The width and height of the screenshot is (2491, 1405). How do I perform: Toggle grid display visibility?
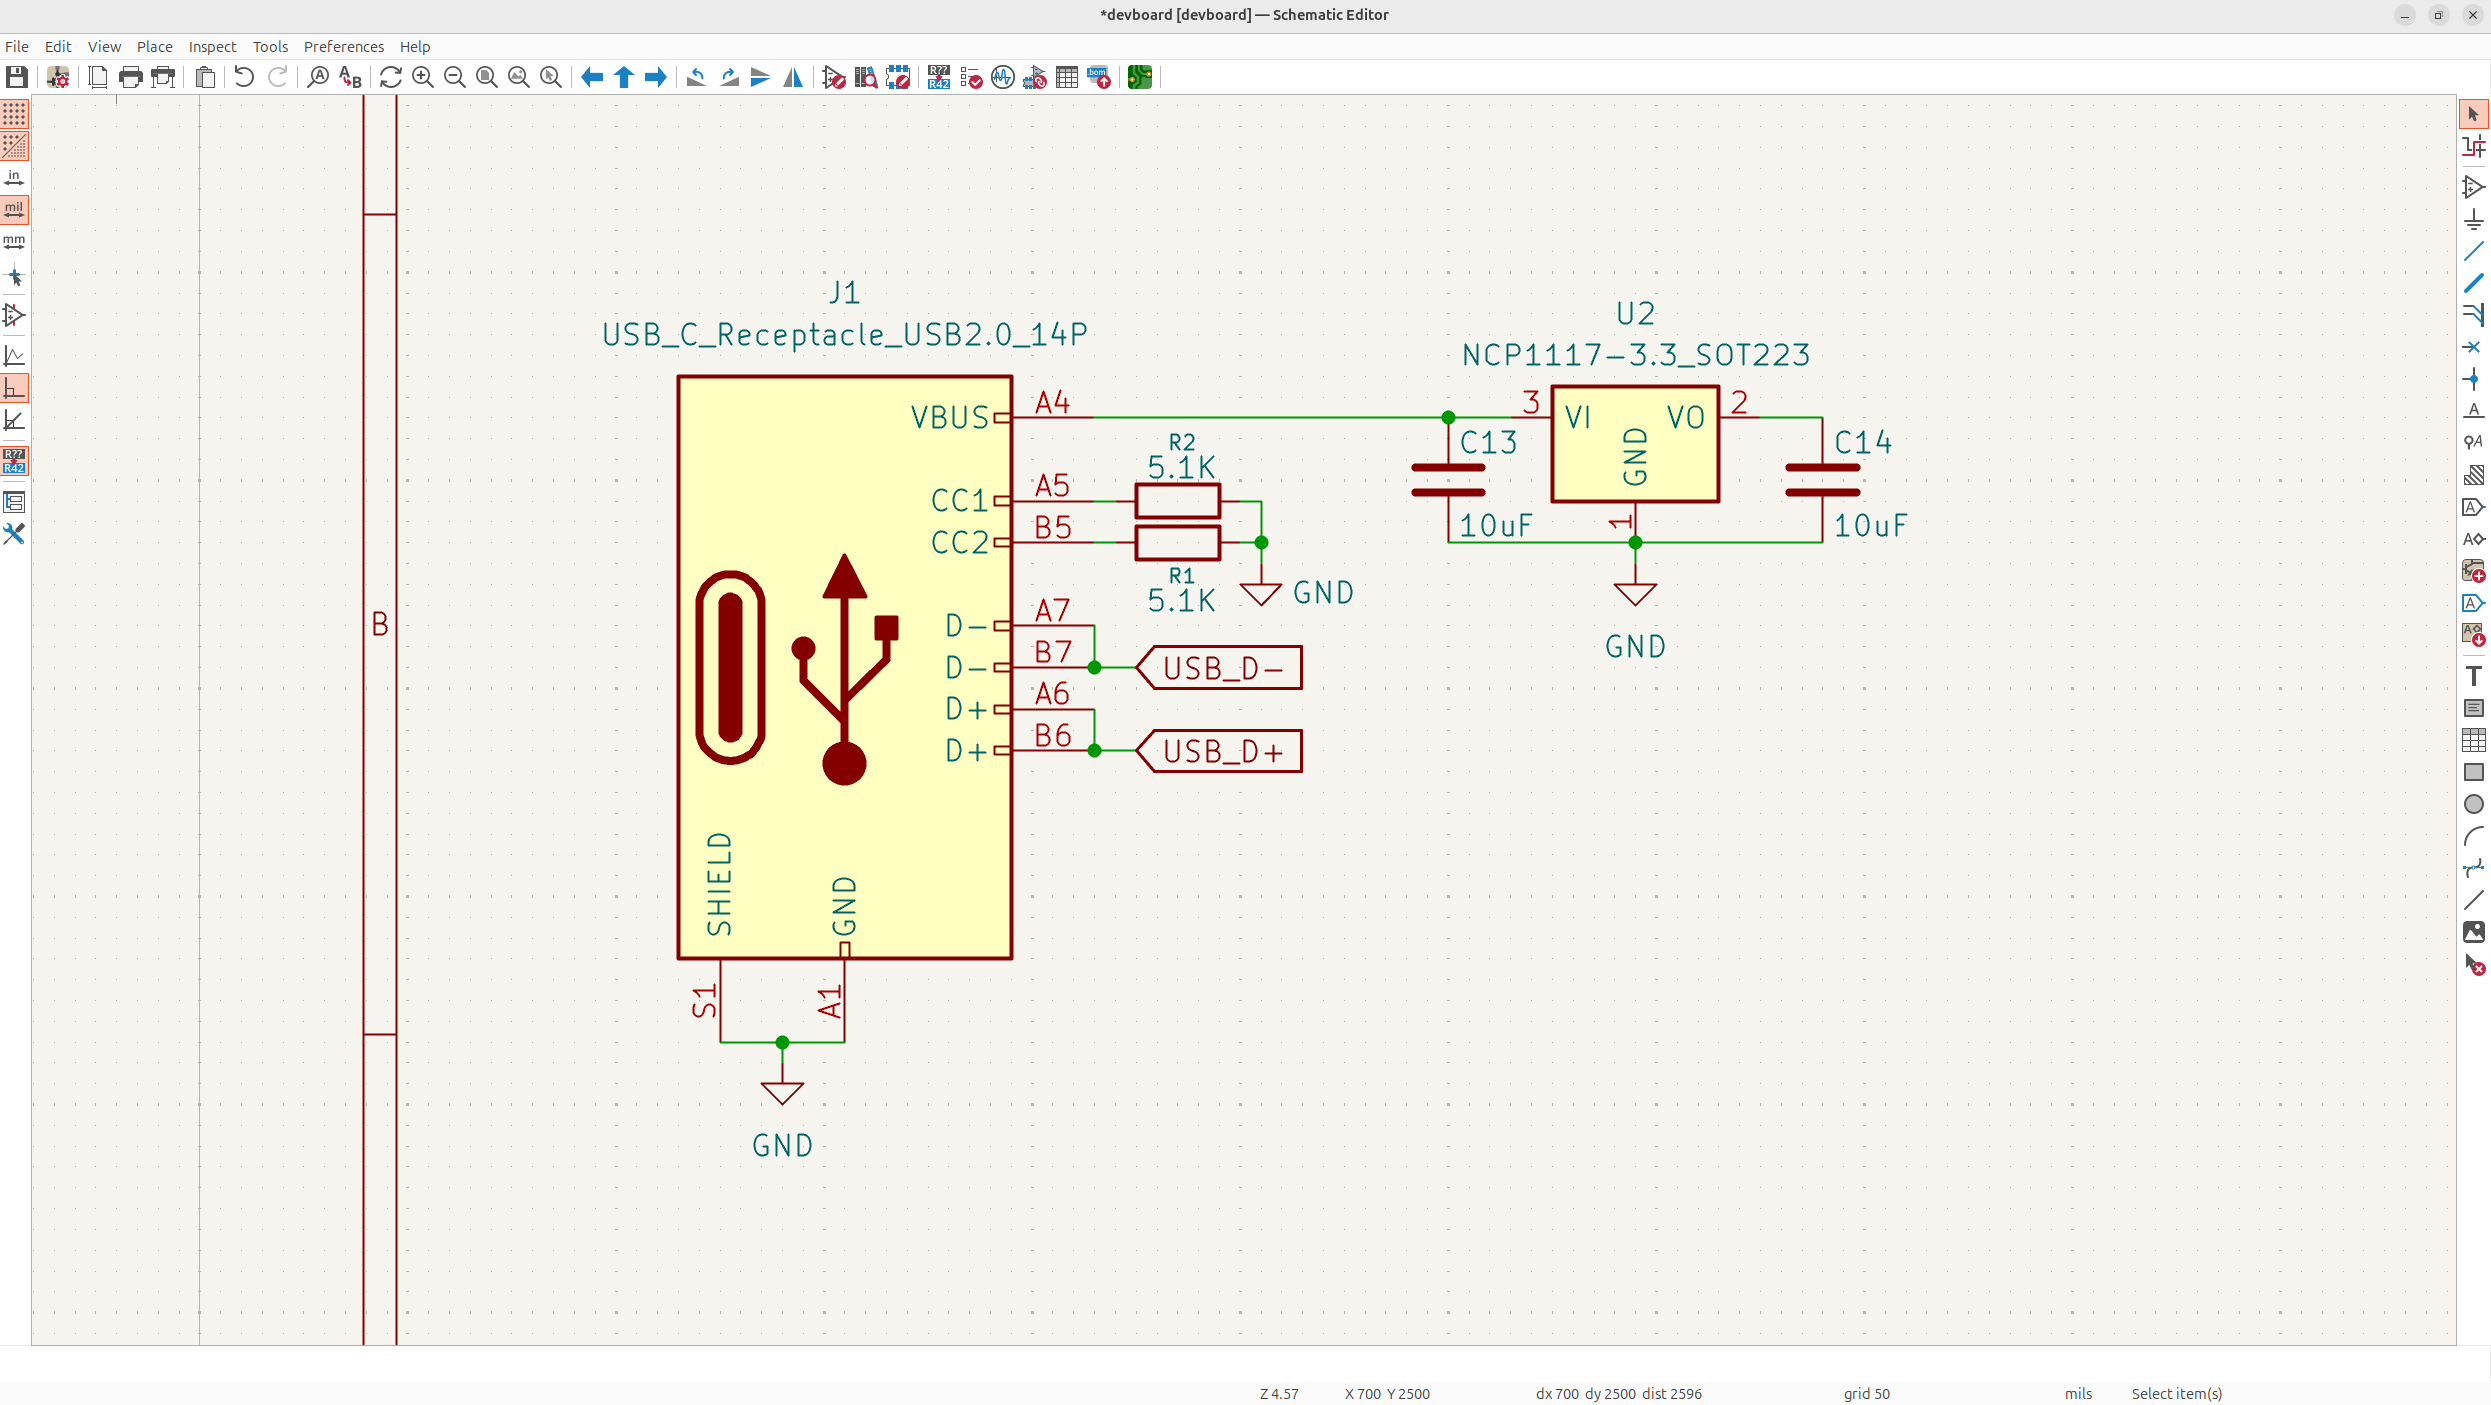click(14, 114)
